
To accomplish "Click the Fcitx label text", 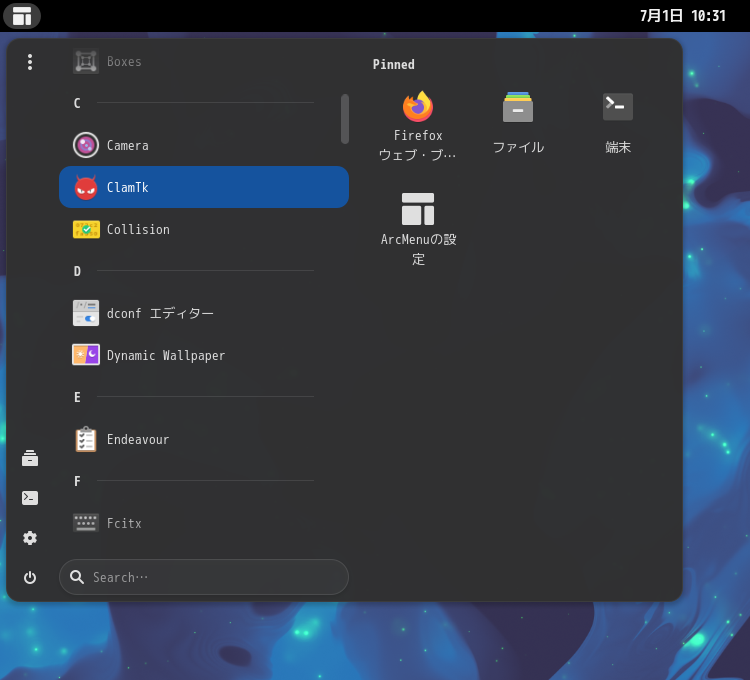I will [x=124, y=523].
